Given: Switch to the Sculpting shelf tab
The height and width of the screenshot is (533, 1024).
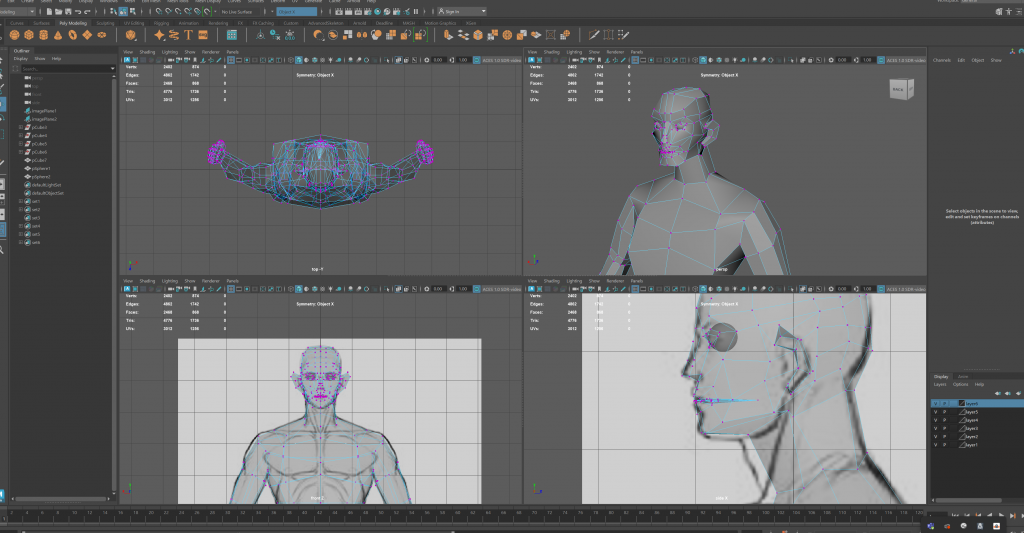Looking at the screenshot, I should (x=104, y=22).
